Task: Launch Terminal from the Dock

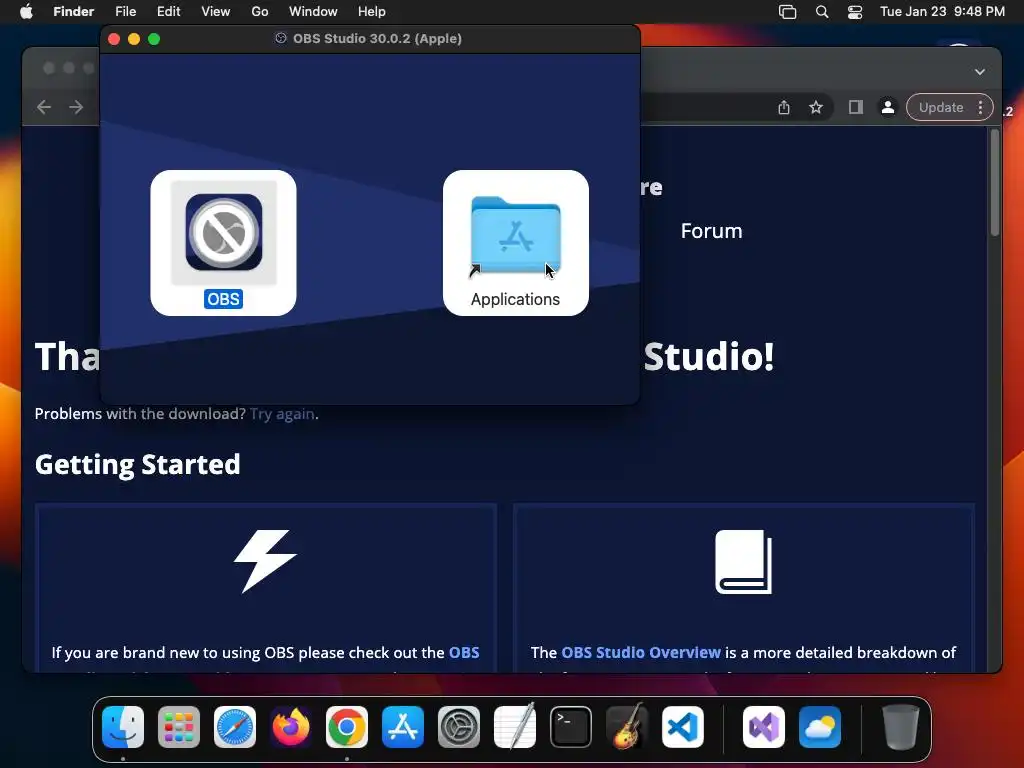Action: [x=571, y=727]
